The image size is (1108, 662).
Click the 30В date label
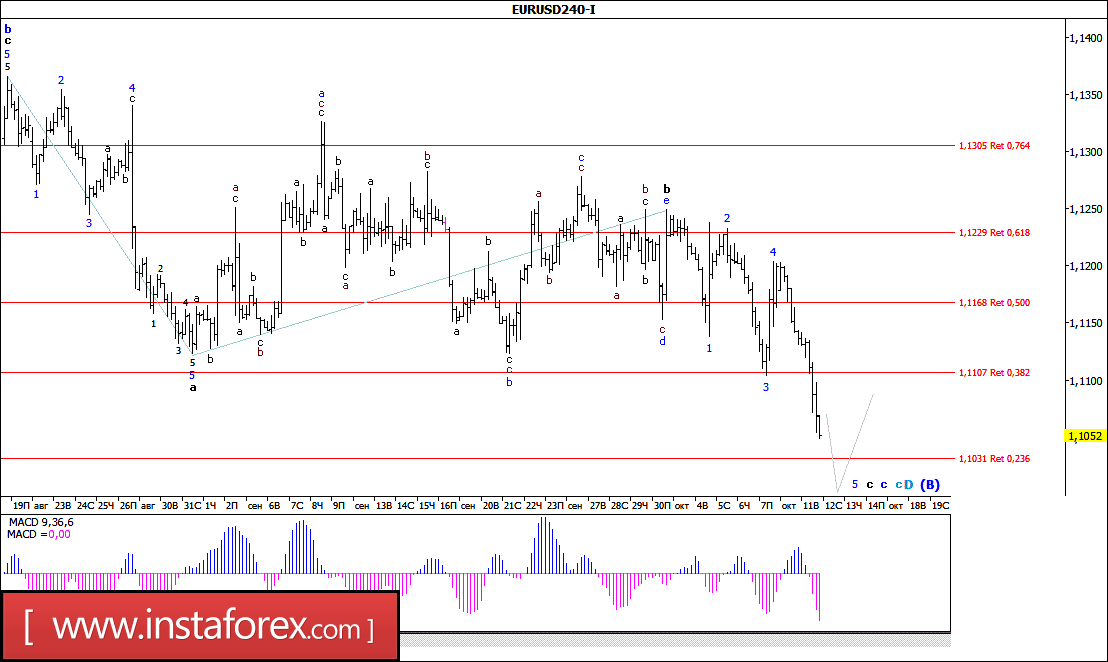(x=170, y=505)
